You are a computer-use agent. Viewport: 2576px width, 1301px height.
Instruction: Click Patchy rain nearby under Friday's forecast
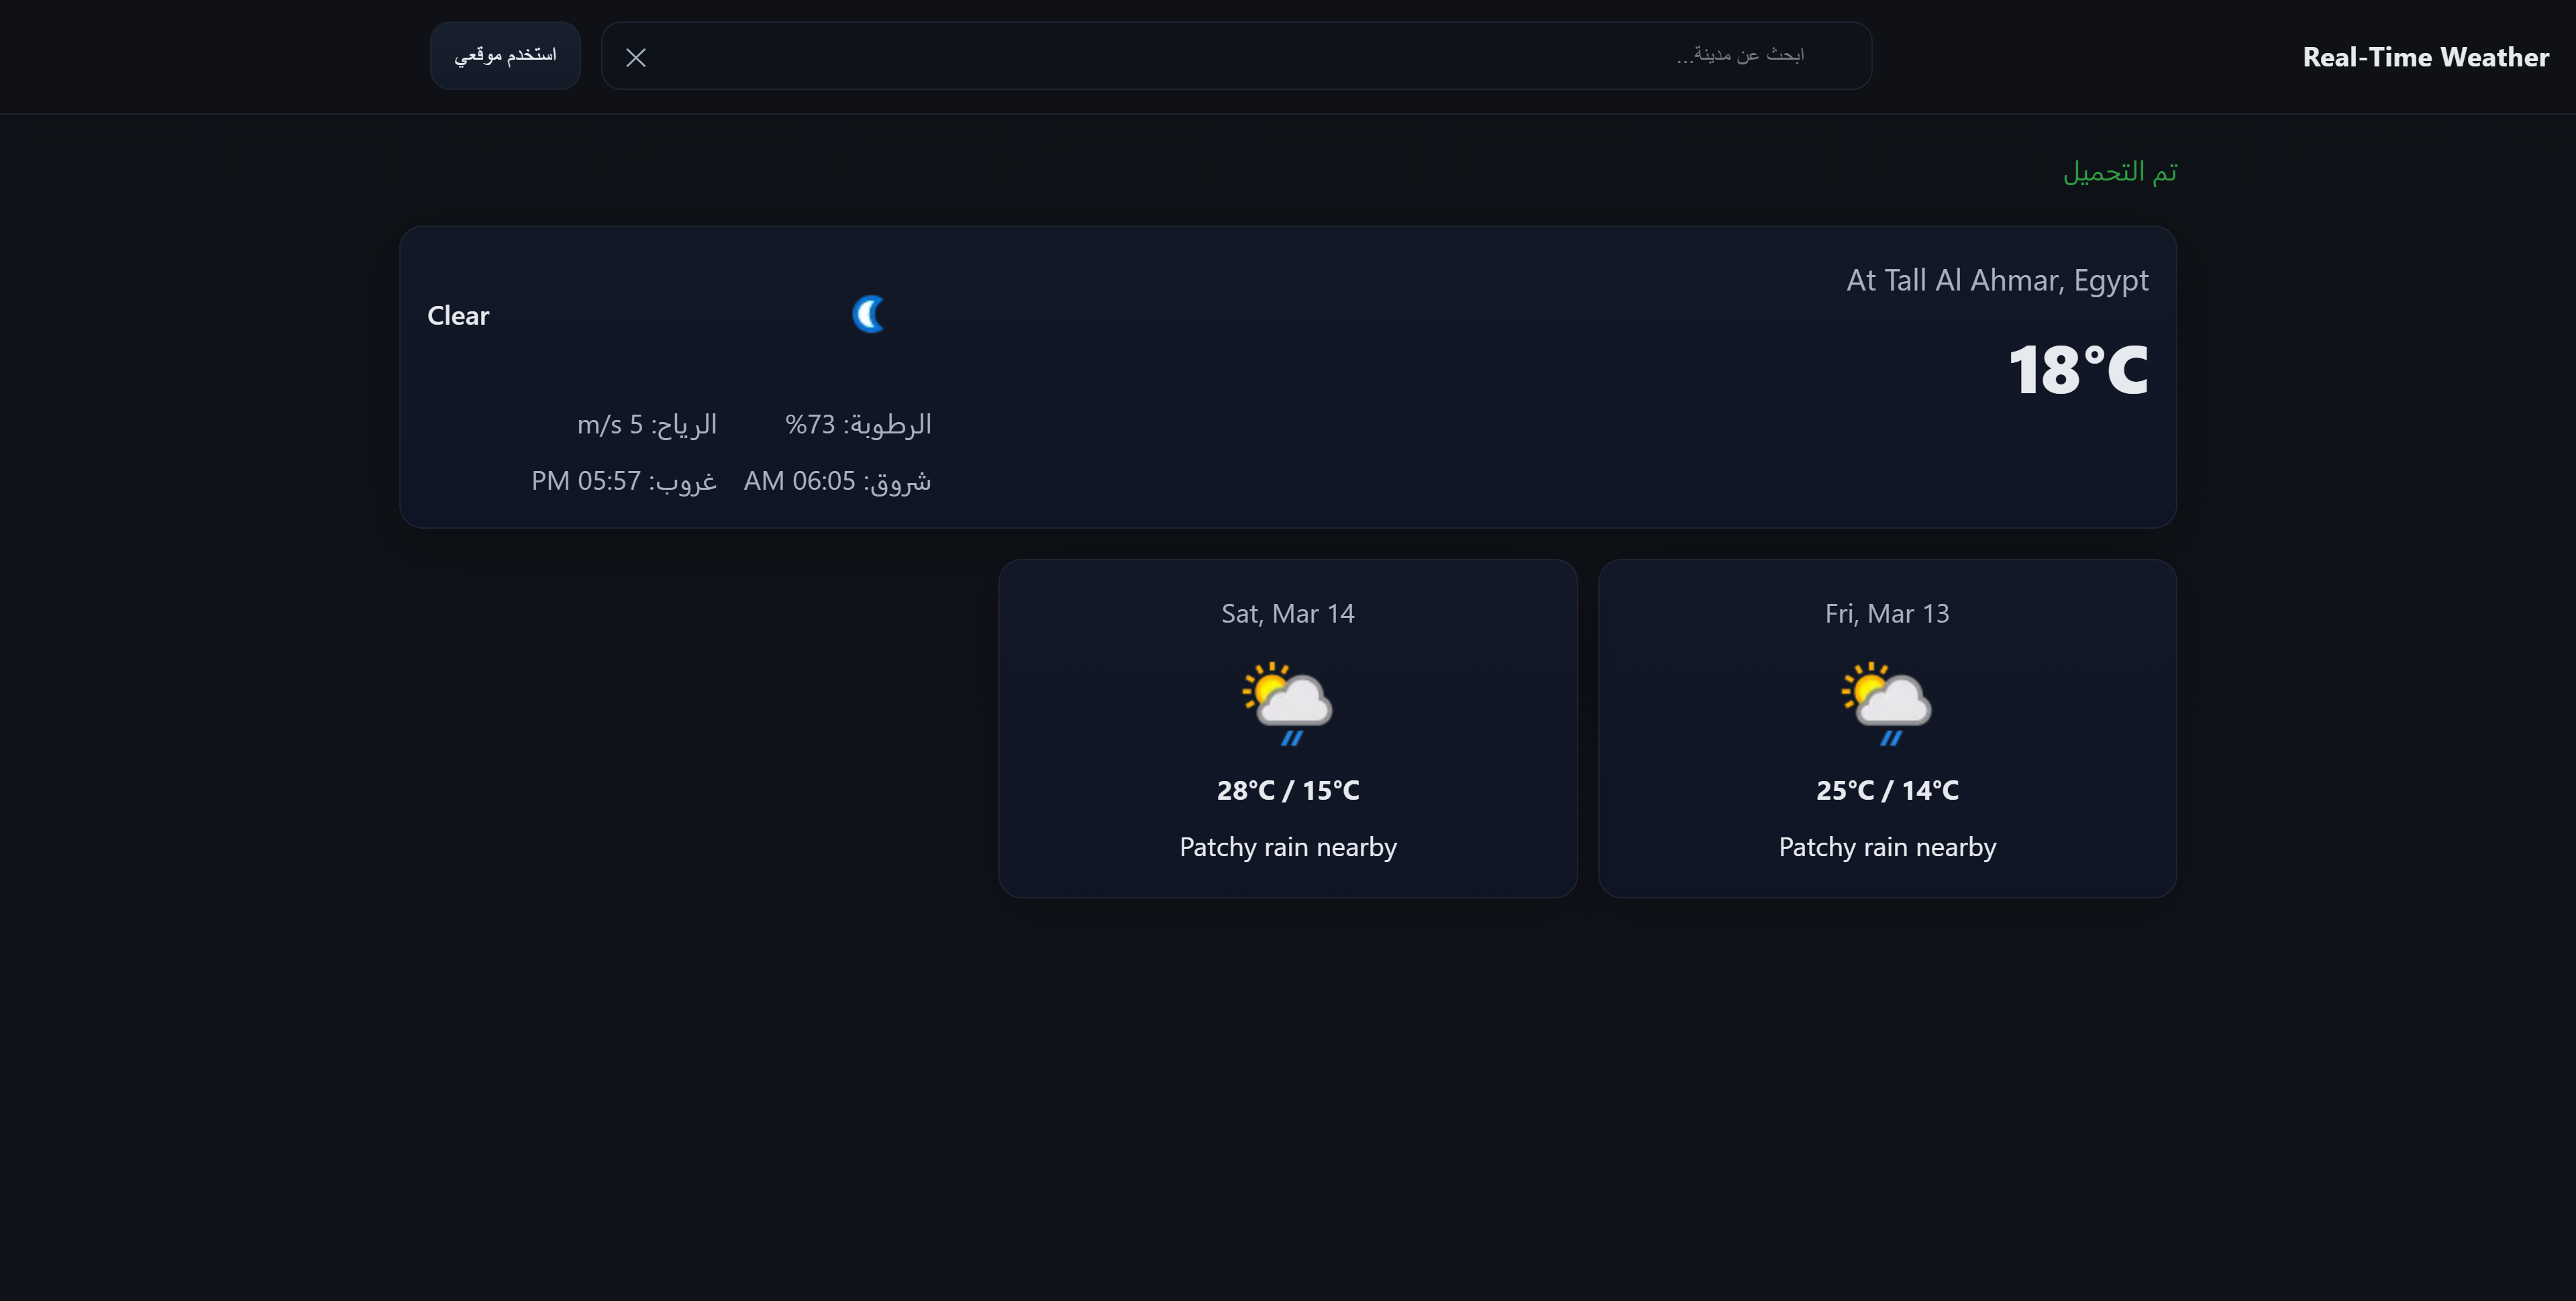tap(1886, 846)
